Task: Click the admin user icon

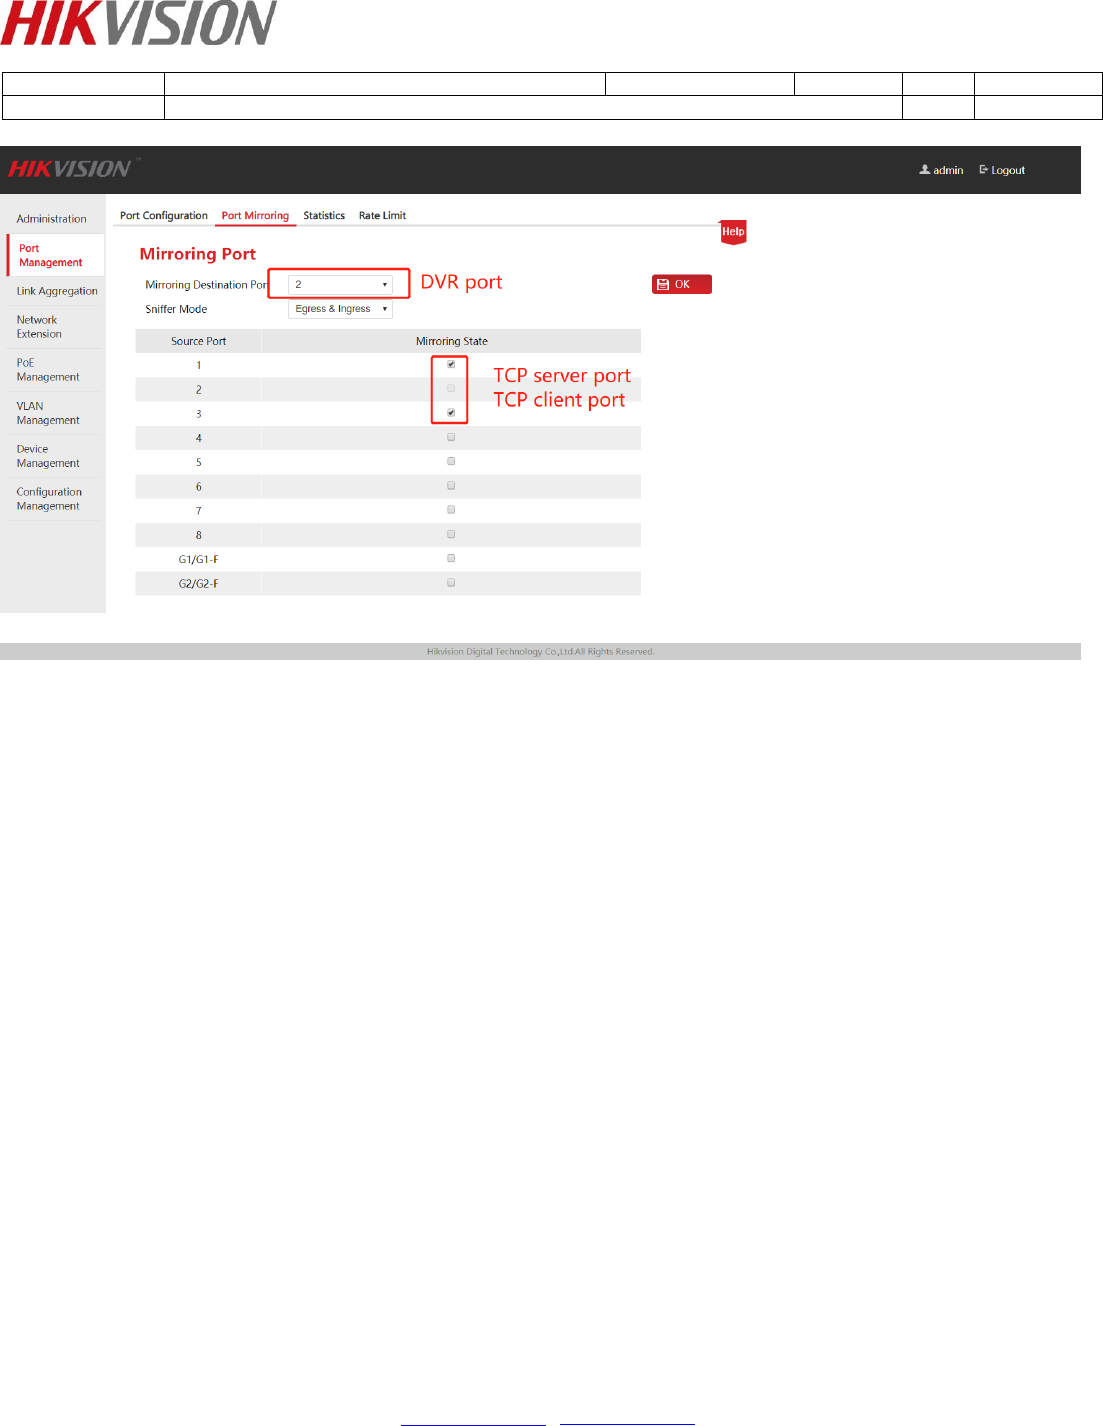Action: [x=925, y=170]
